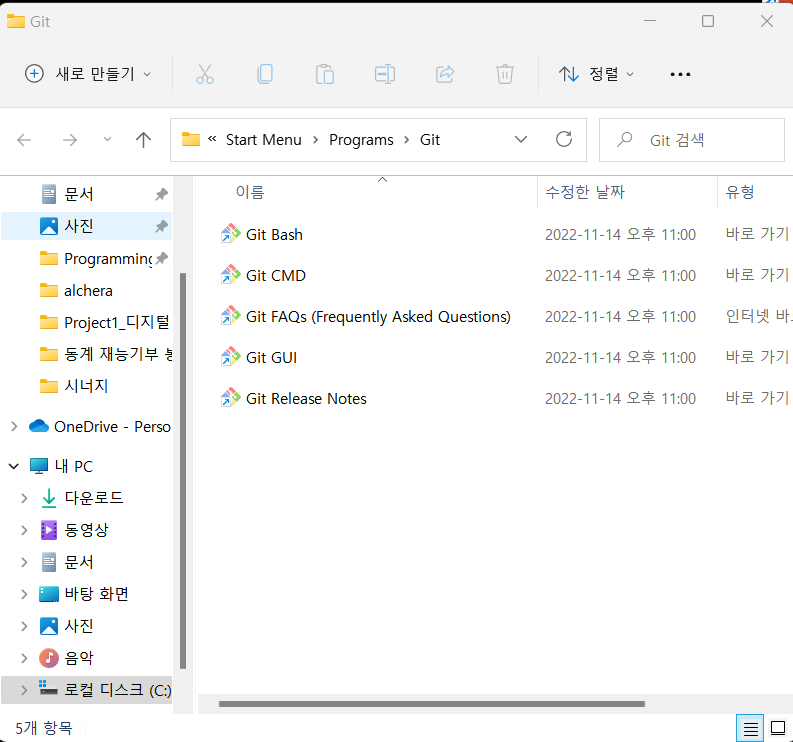The image size is (793, 742).
Task: Go forward with the right arrow
Action: point(70,140)
